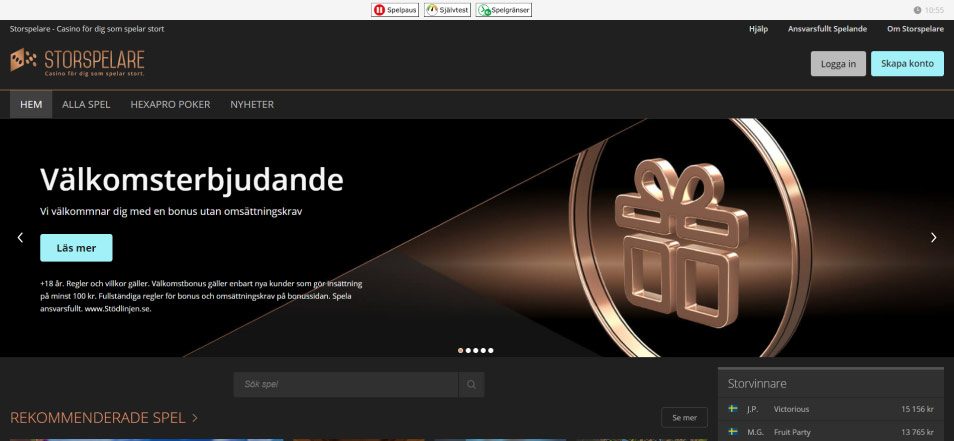Click Swedish flag beside J.P.
The image size is (954, 441).
click(x=733, y=409)
